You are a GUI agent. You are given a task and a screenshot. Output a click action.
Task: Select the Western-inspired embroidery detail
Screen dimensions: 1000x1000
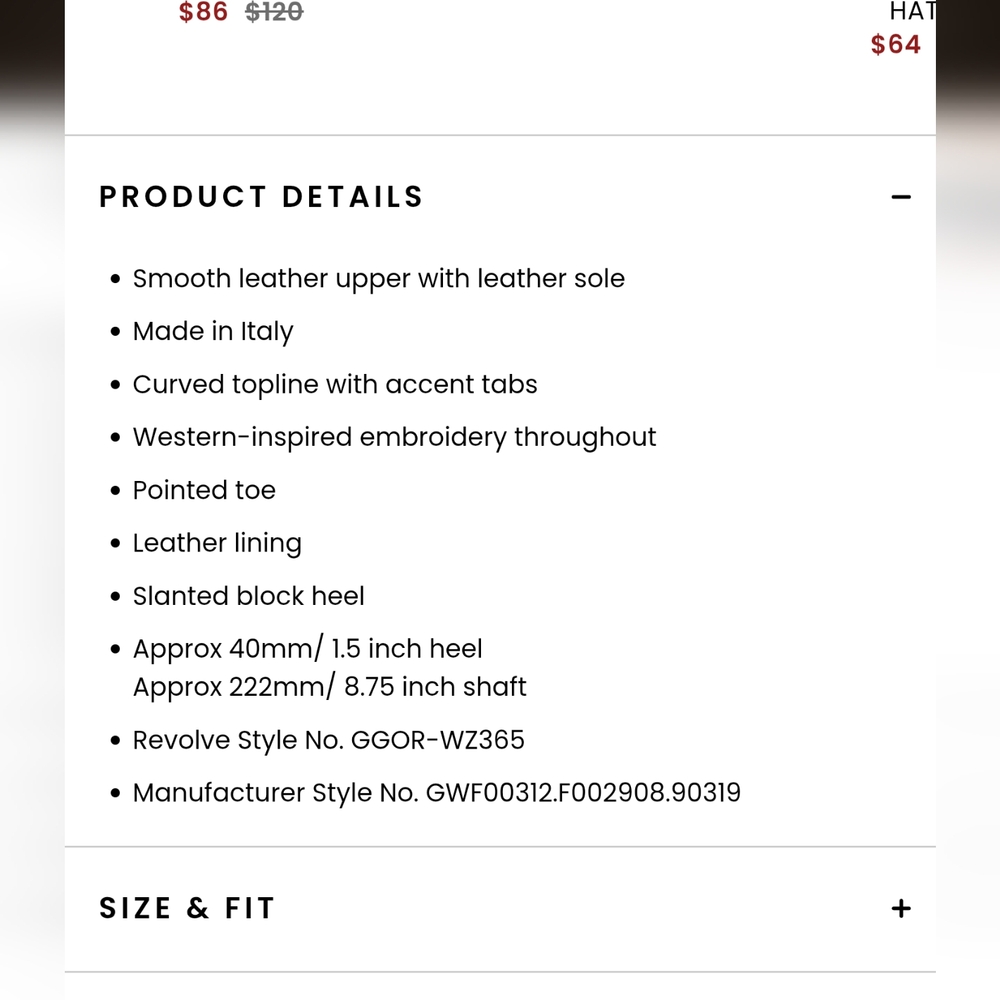pyautogui.click(x=394, y=437)
